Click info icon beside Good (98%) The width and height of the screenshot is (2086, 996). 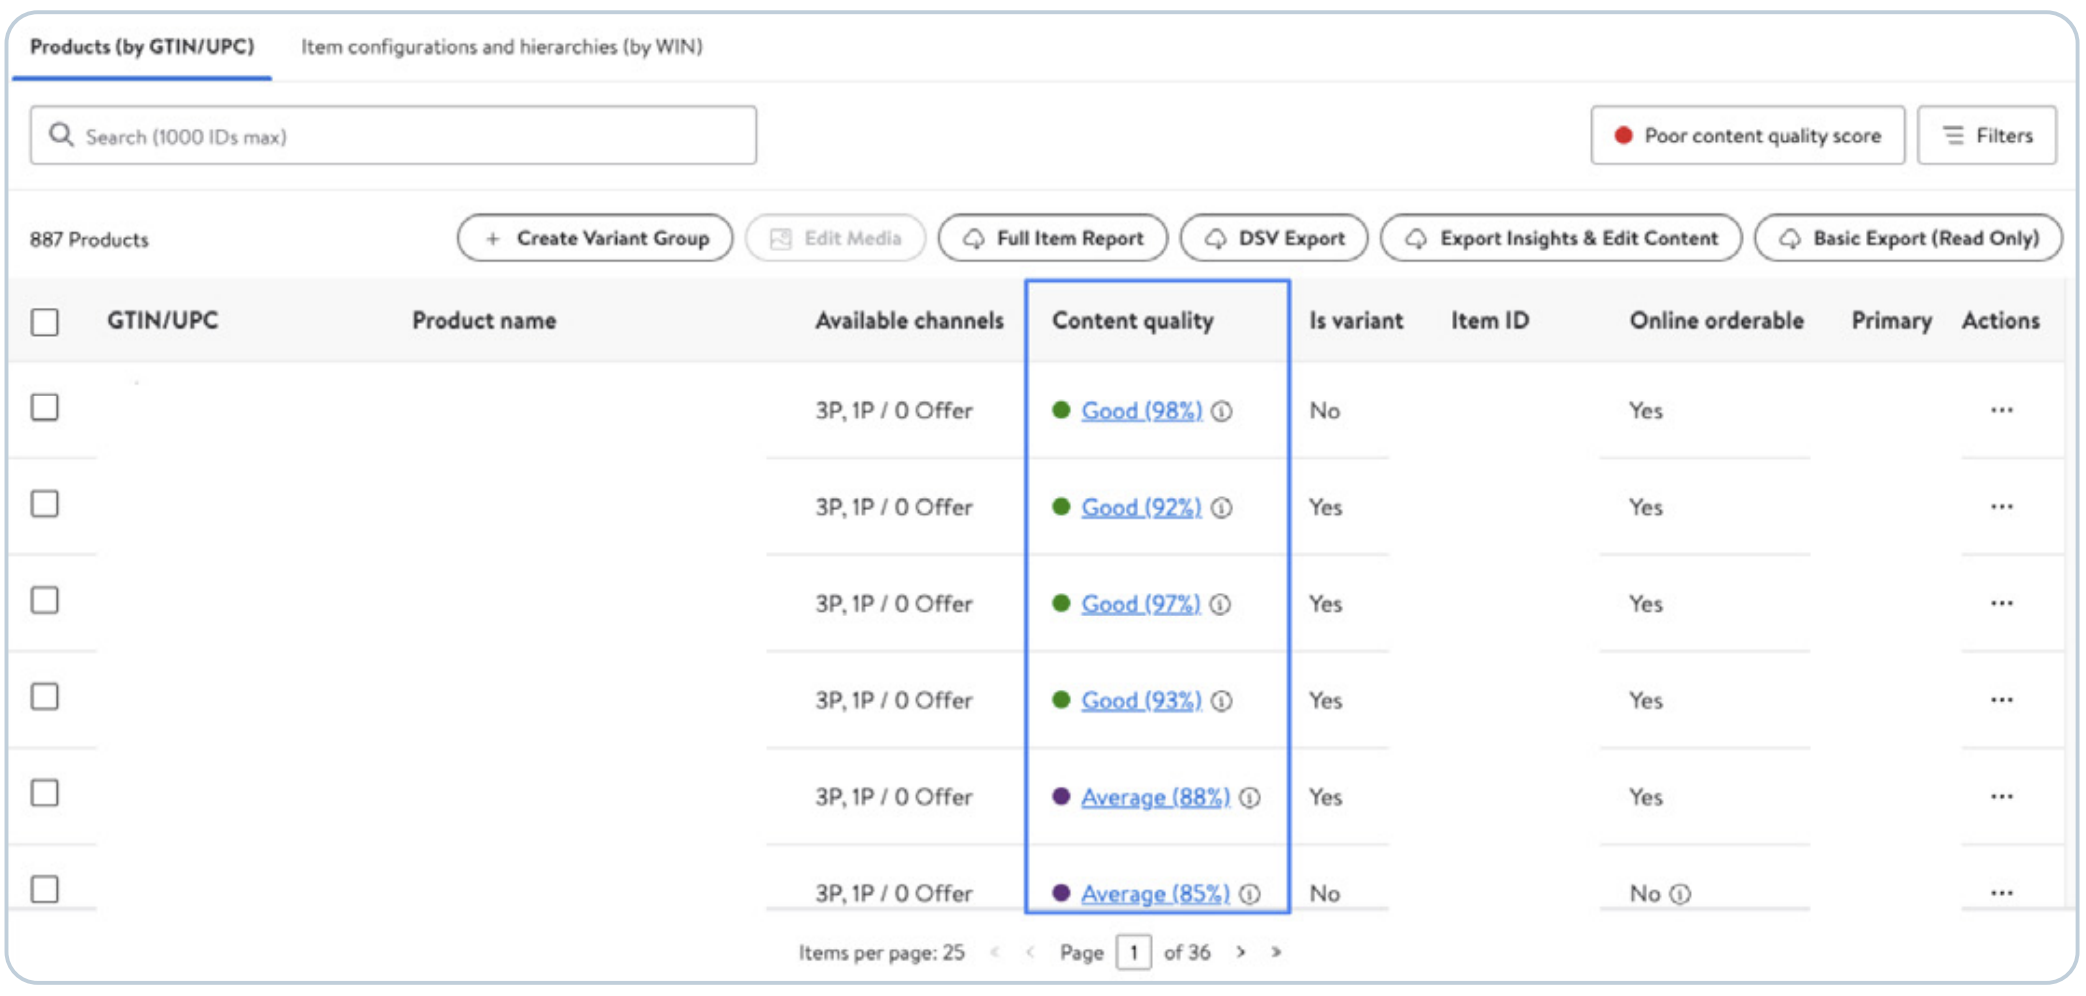click(x=1222, y=411)
